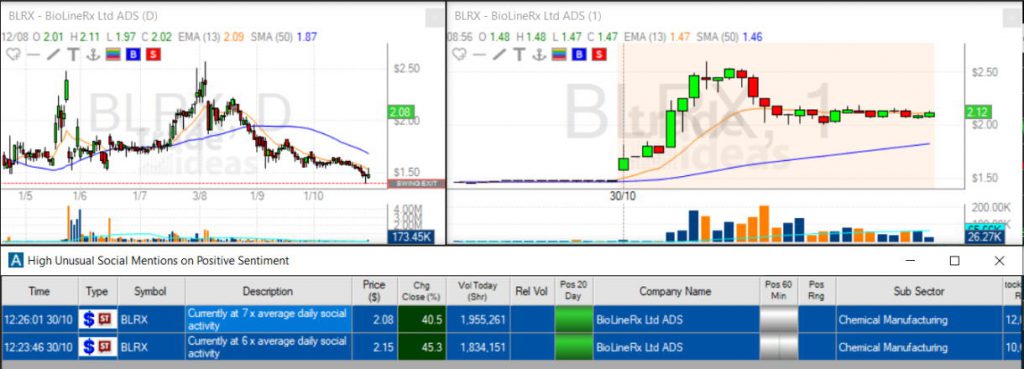Sort by Price ($) column header
Viewport: 1024px width, 369px height.
374,291
